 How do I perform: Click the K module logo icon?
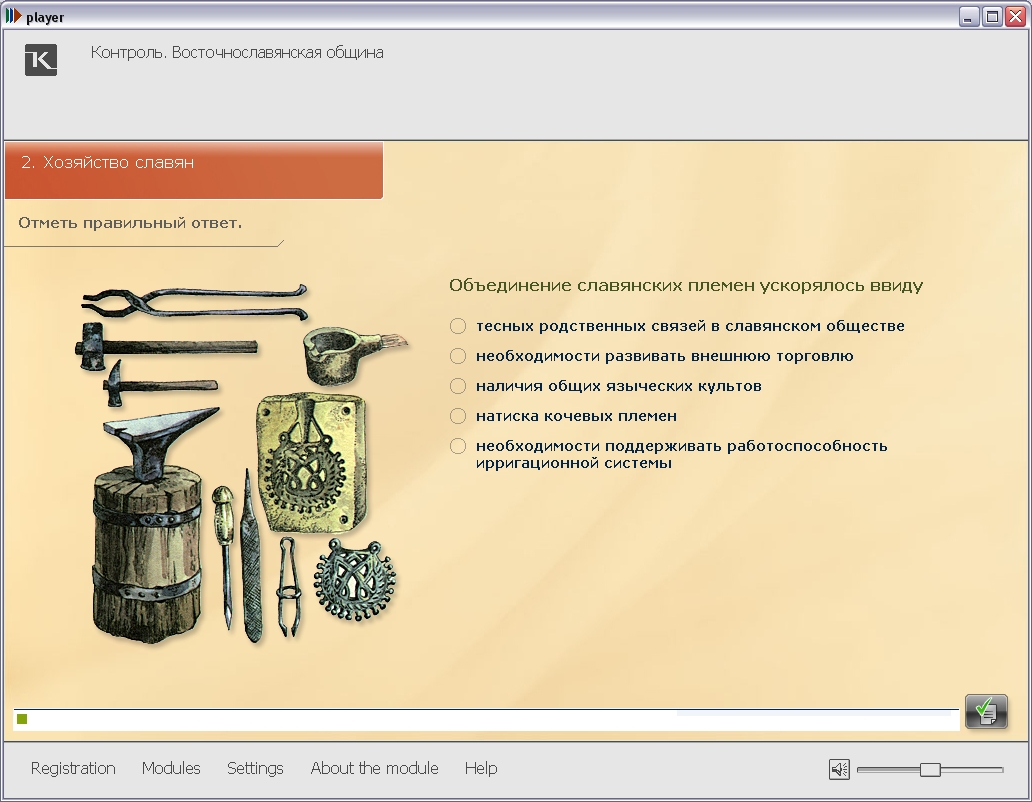41,60
